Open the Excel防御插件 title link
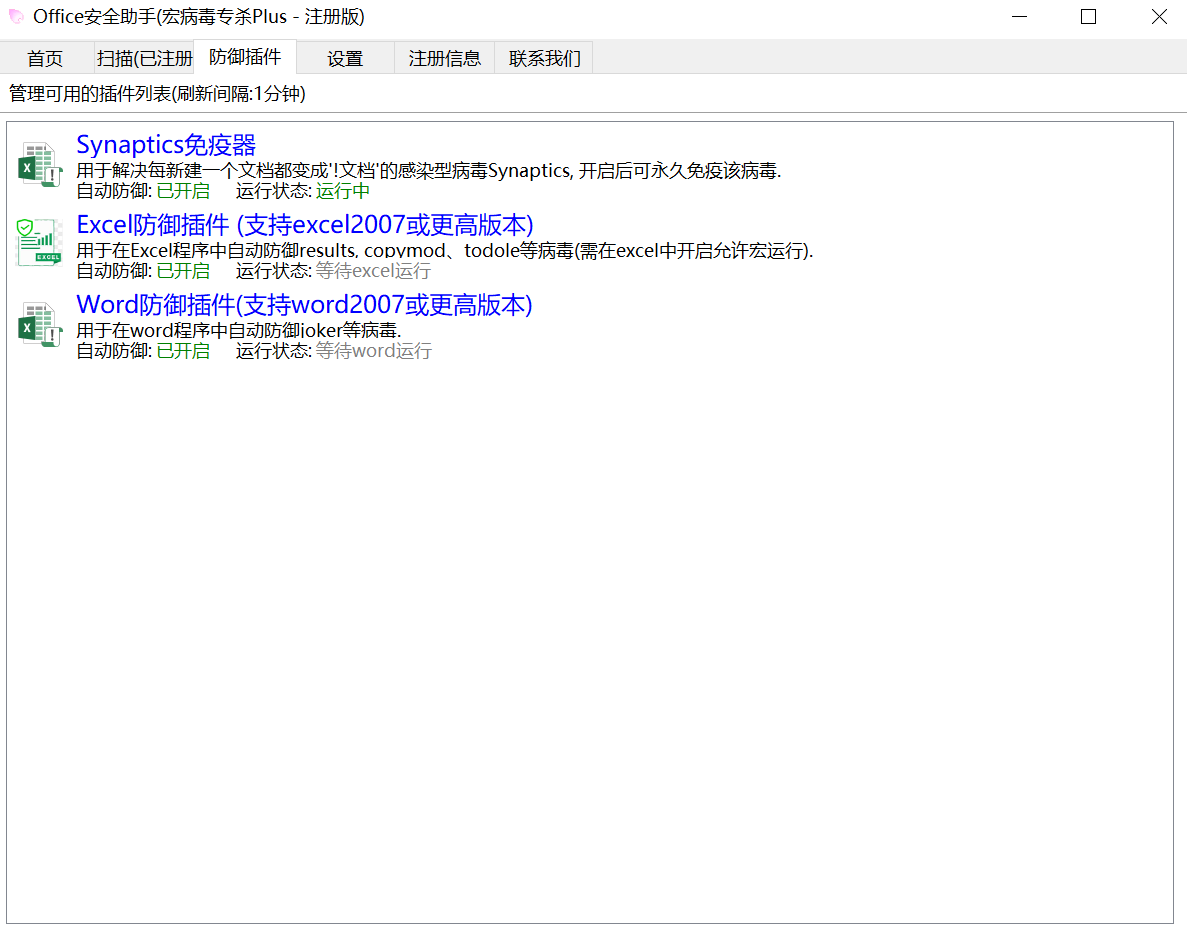This screenshot has height=937, width=1187. tap(305, 225)
